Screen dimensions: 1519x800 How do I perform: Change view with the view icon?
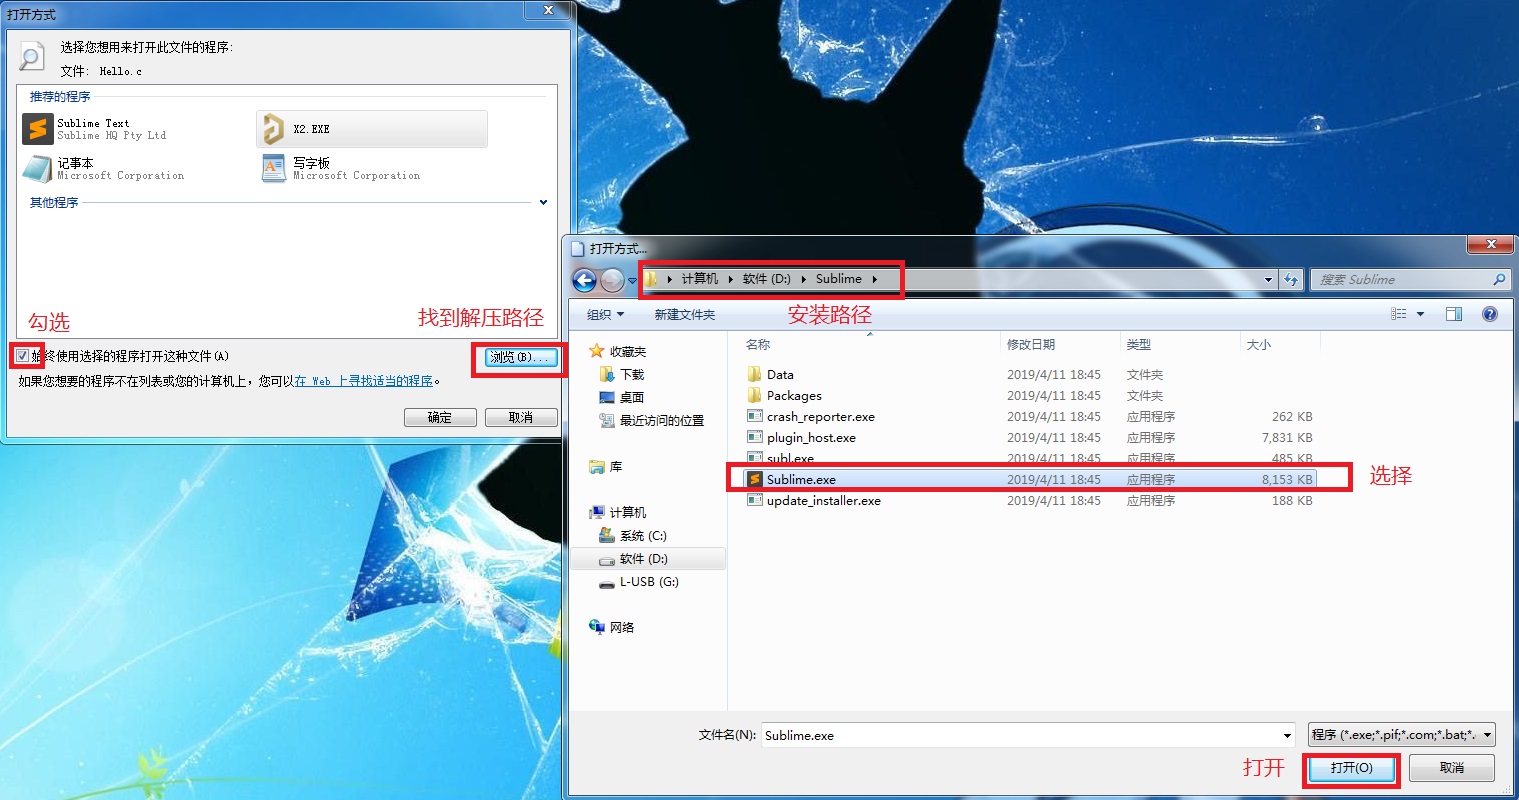tap(1398, 314)
